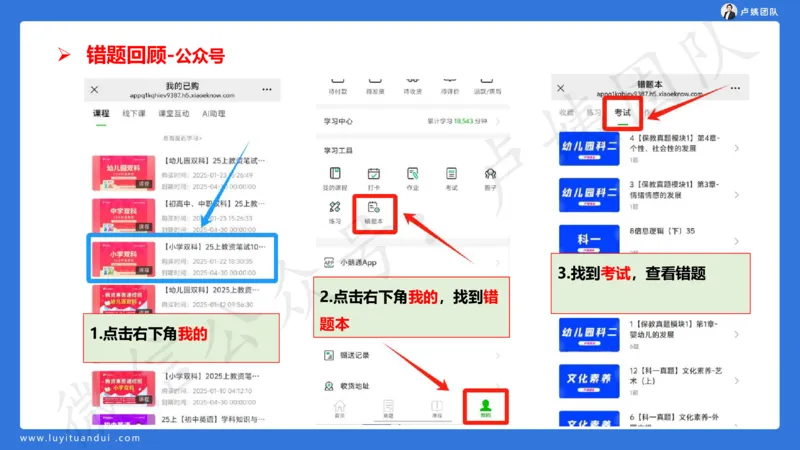Open 文化素养 thumbnail for 艺术（上）
The height and width of the screenshot is (450, 800).
pos(589,381)
